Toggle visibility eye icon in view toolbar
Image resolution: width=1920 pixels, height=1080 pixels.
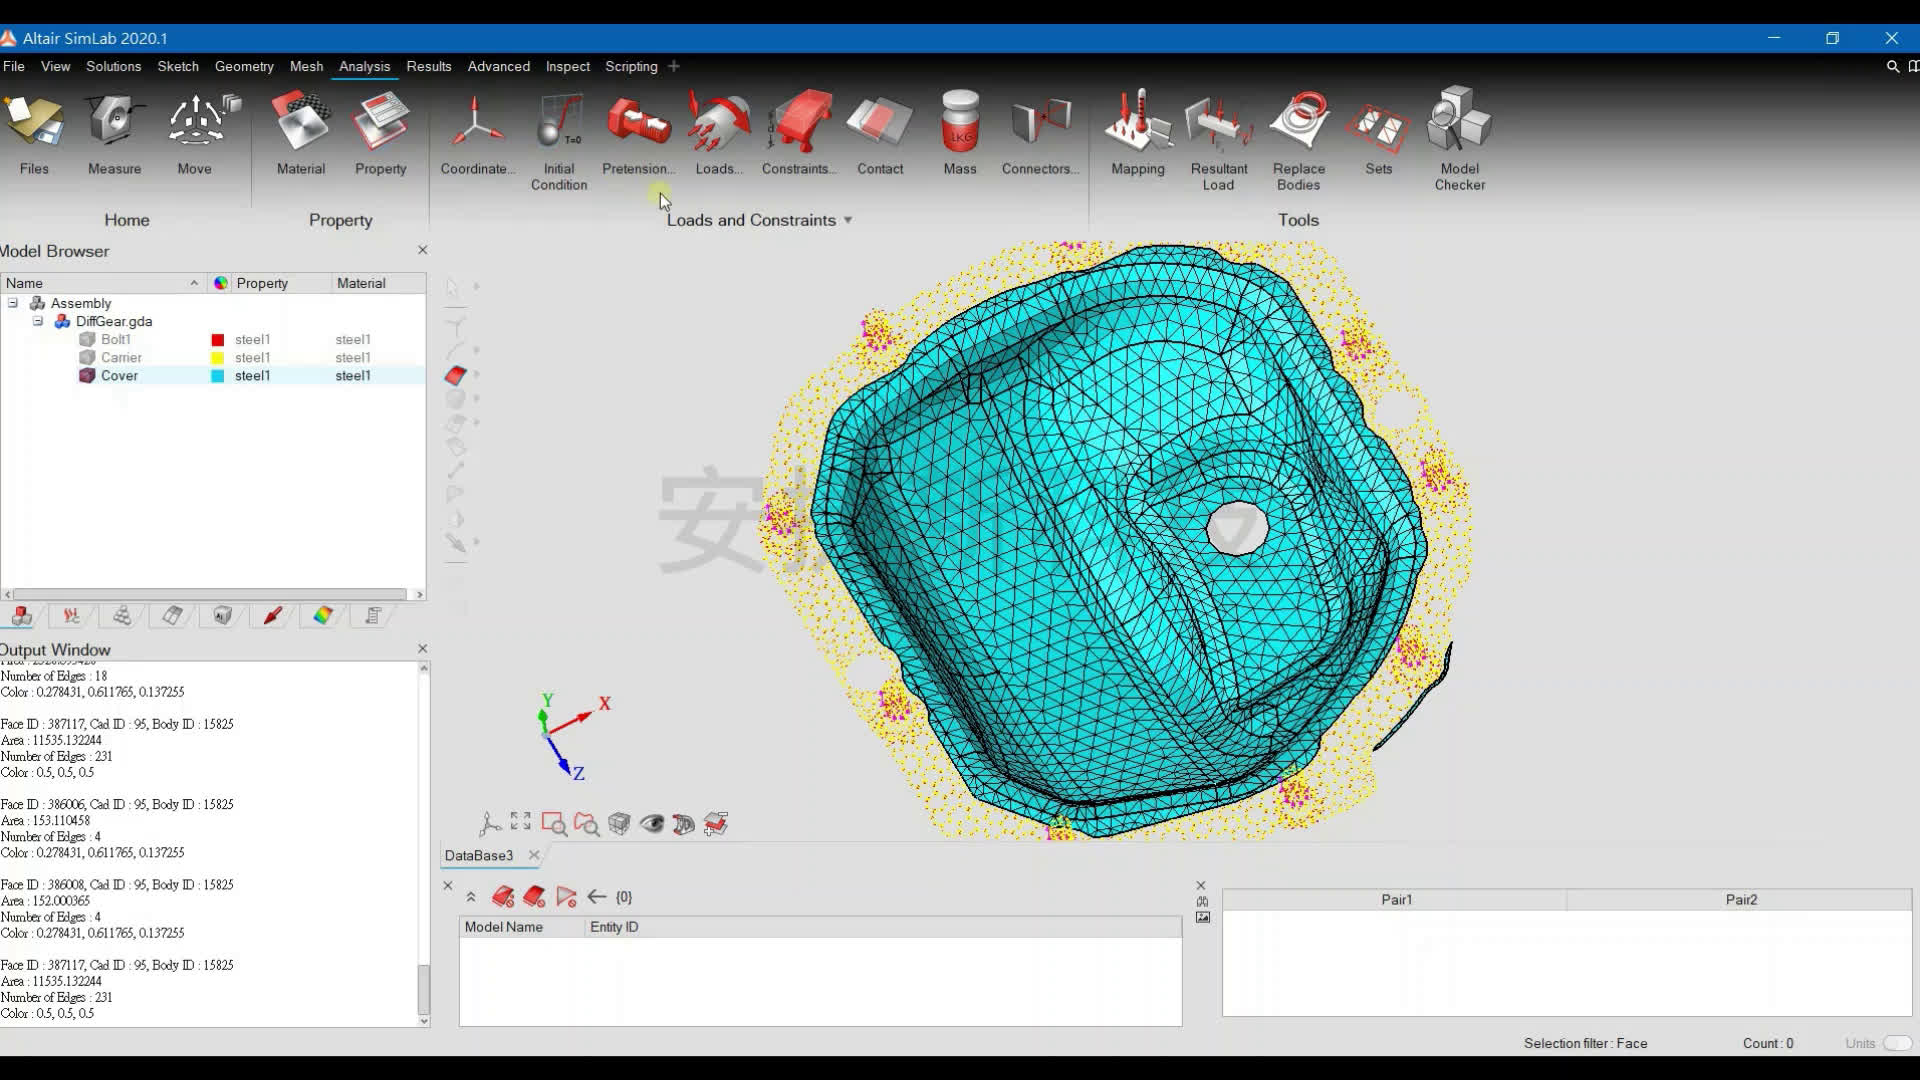pyautogui.click(x=652, y=824)
